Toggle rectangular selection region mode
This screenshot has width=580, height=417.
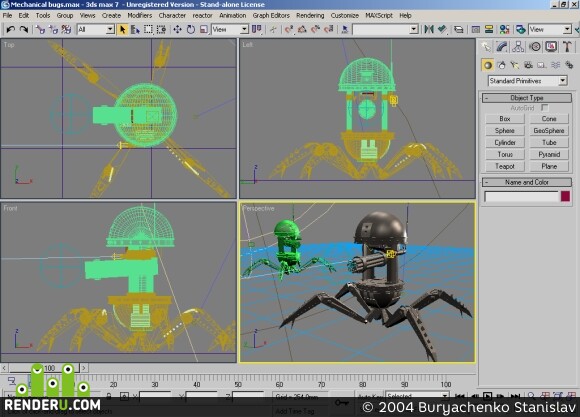[148, 29]
